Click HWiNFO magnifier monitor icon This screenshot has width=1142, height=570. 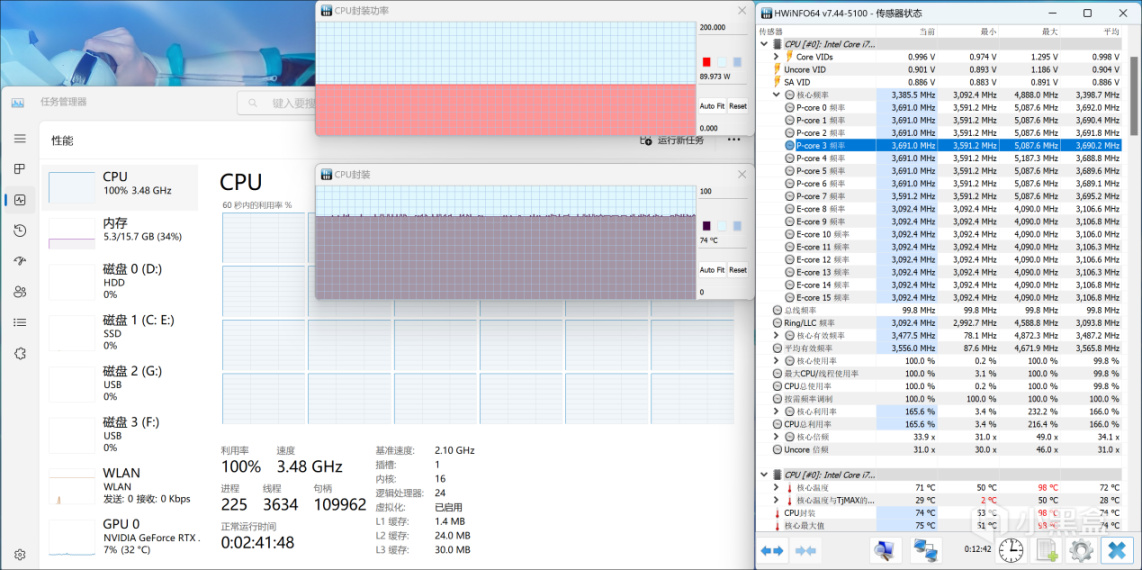(x=886, y=550)
